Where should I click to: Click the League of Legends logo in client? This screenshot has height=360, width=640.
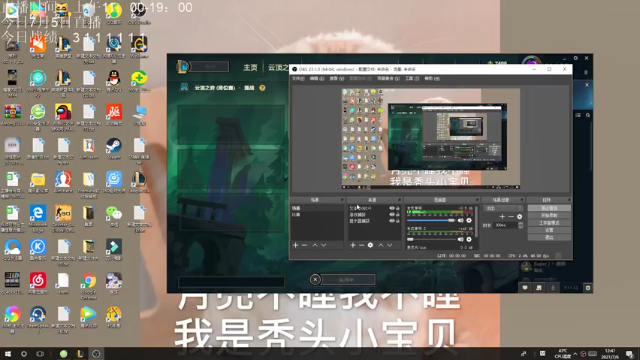(182, 67)
